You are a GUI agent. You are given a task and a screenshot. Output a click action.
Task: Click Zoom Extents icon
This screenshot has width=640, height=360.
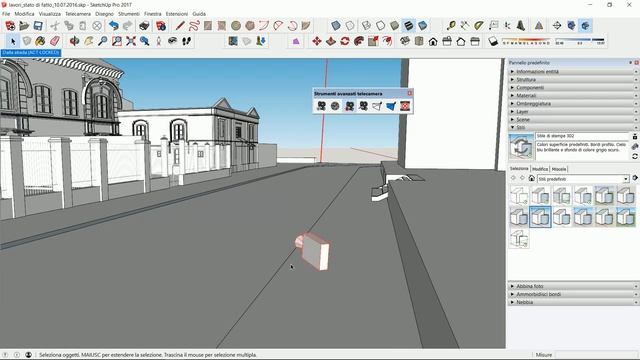pos(131,41)
